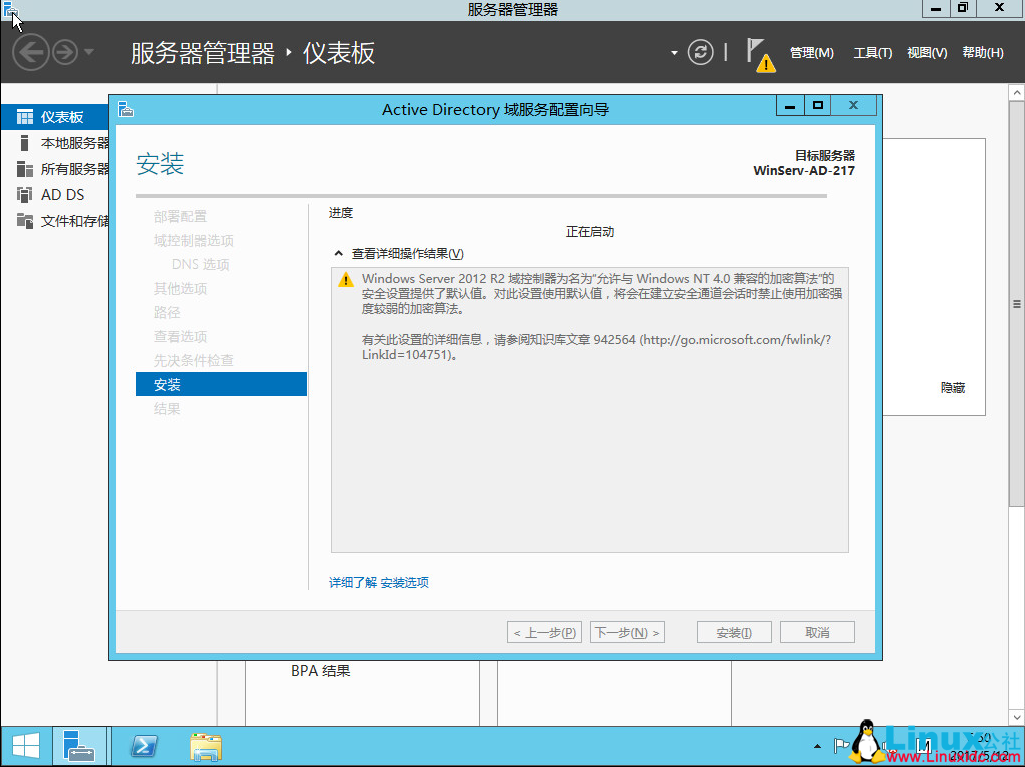This screenshot has height=767, width=1025.
Task: Open Server Manager from the taskbar
Action: (80, 746)
